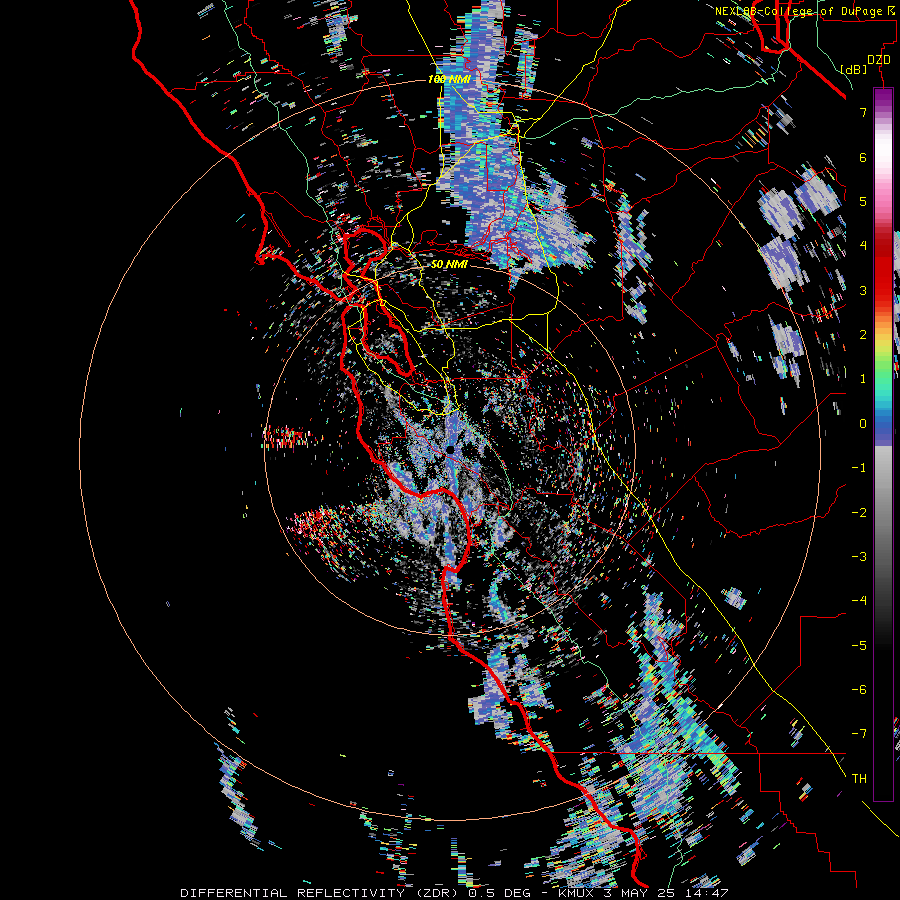Viewport: 900px width, 900px height.
Task: Click the "50 NMI" range ring label
Action: [449, 264]
